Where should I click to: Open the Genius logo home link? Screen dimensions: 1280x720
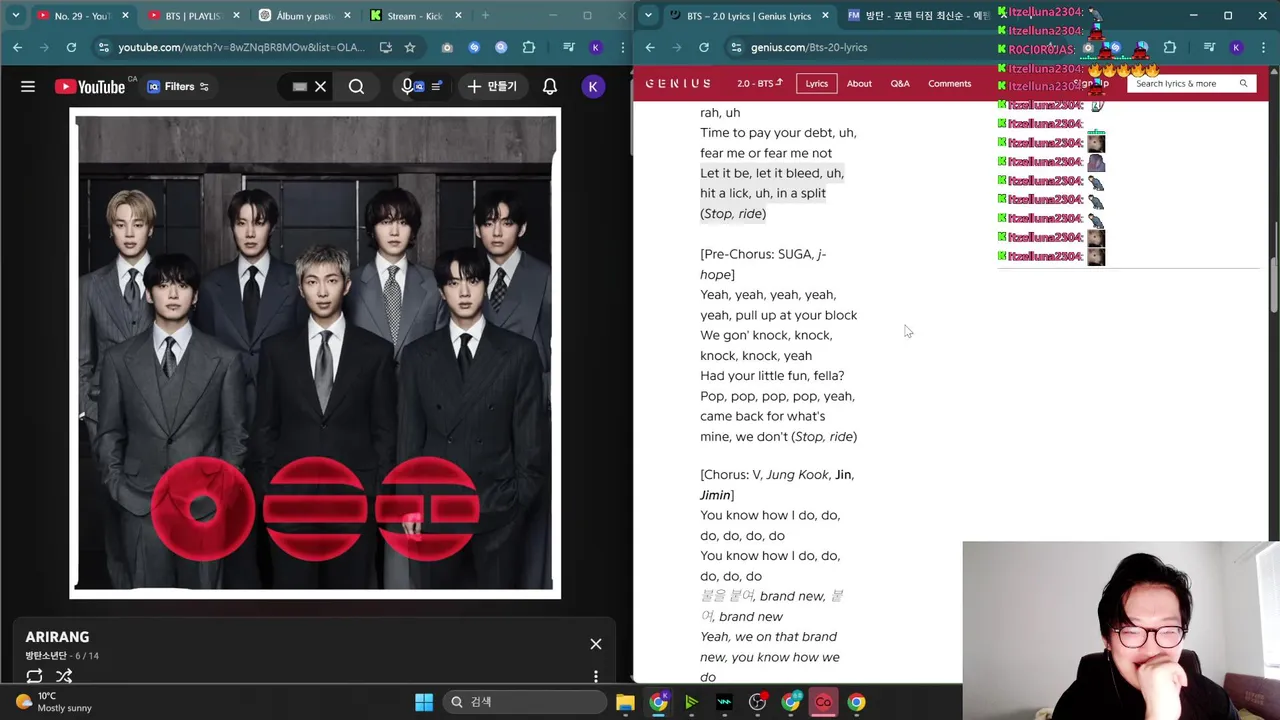678,84
